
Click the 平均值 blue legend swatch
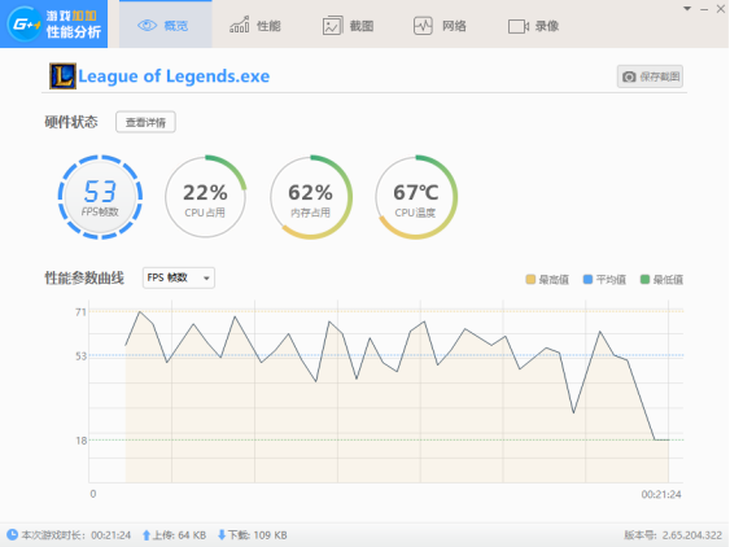[588, 280]
